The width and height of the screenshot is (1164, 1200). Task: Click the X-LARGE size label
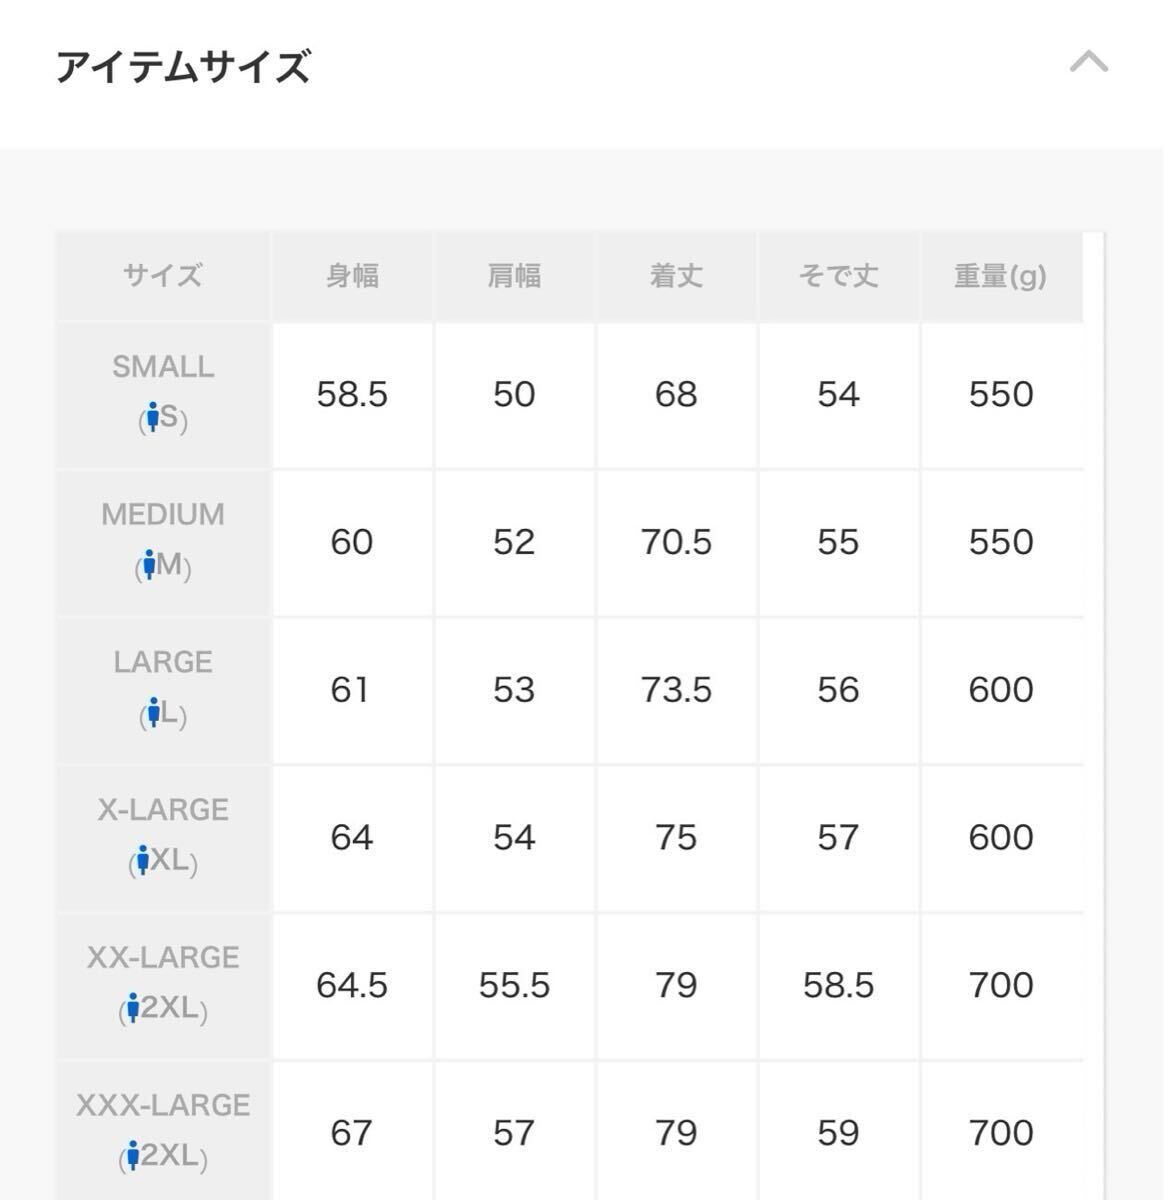point(163,810)
